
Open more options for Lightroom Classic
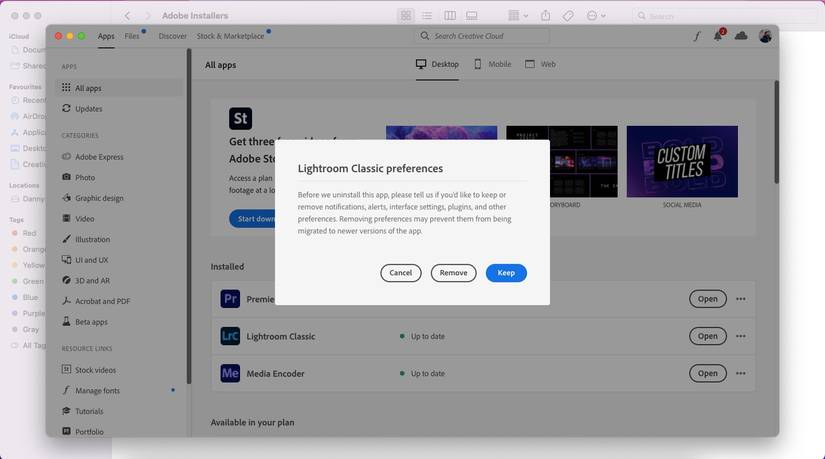pos(741,336)
